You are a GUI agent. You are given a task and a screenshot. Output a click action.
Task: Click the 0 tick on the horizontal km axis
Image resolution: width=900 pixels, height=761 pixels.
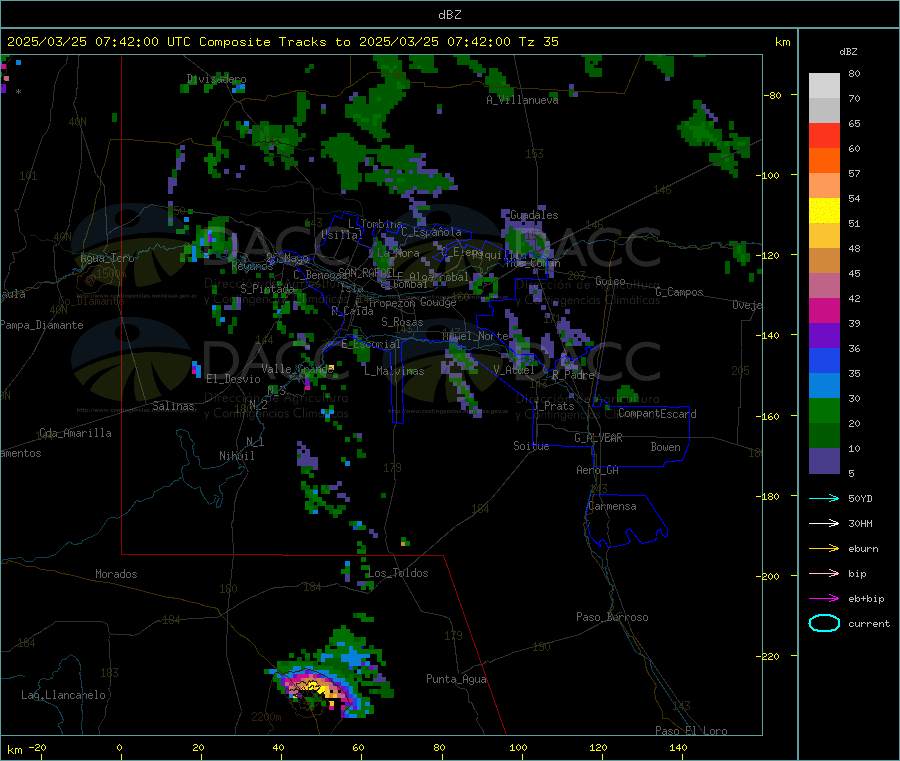tap(119, 748)
